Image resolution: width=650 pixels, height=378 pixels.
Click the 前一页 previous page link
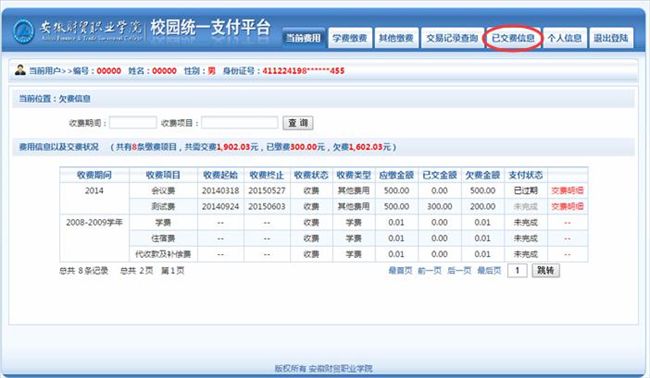click(x=430, y=271)
